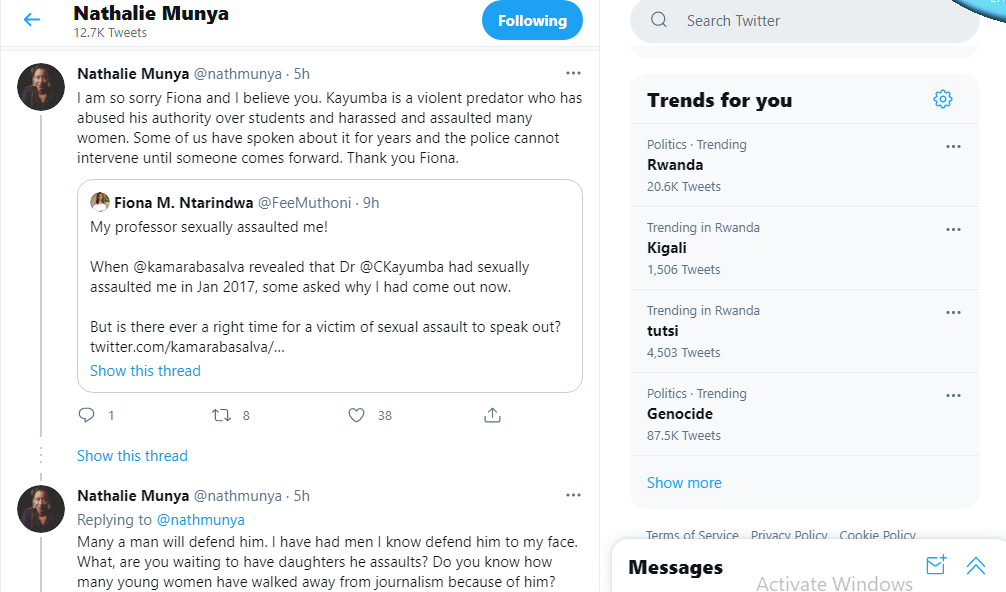The height and width of the screenshot is (592, 1006).
Task: Open Show this thread in quoted tweet
Action: pyautogui.click(x=145, y=371)
